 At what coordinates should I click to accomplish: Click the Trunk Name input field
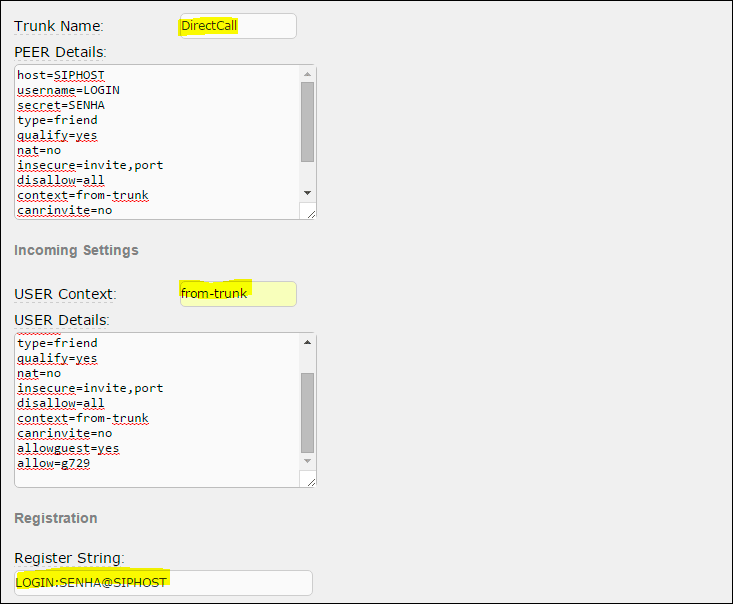pyautogui.click(x=238, y=26)
